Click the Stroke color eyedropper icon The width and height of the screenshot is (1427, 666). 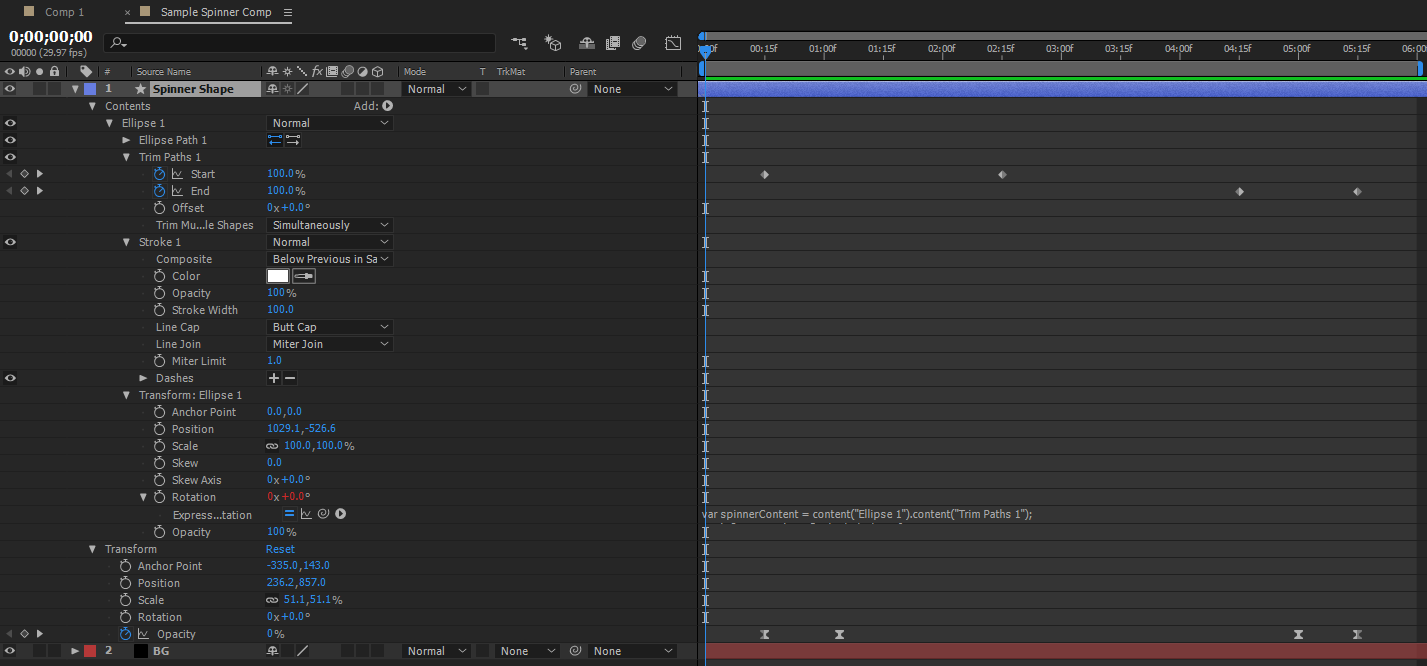304,276
